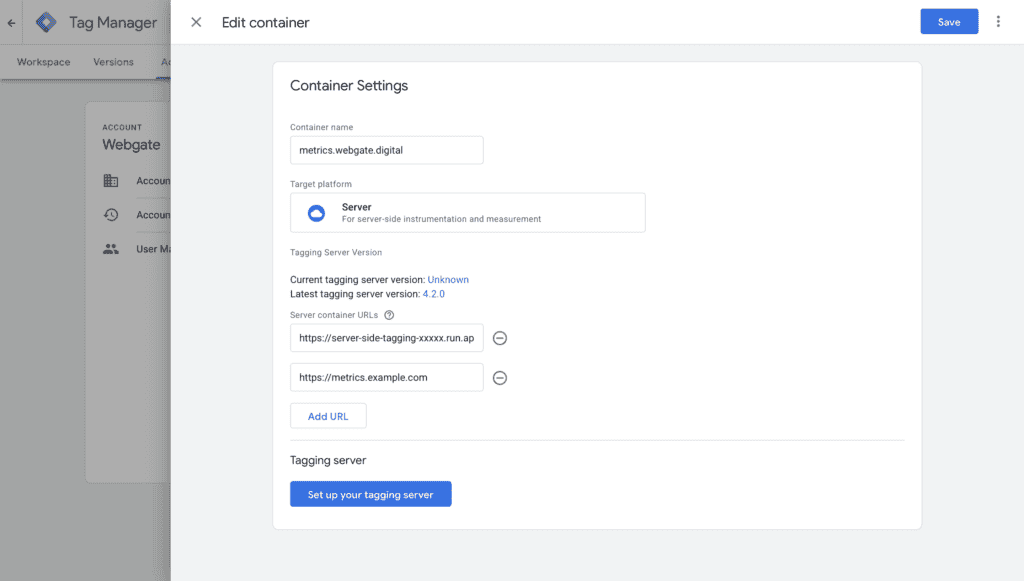Viewport: 1024px width, 581px height.
Task: Save the container settings
Action: click(949, 22)
